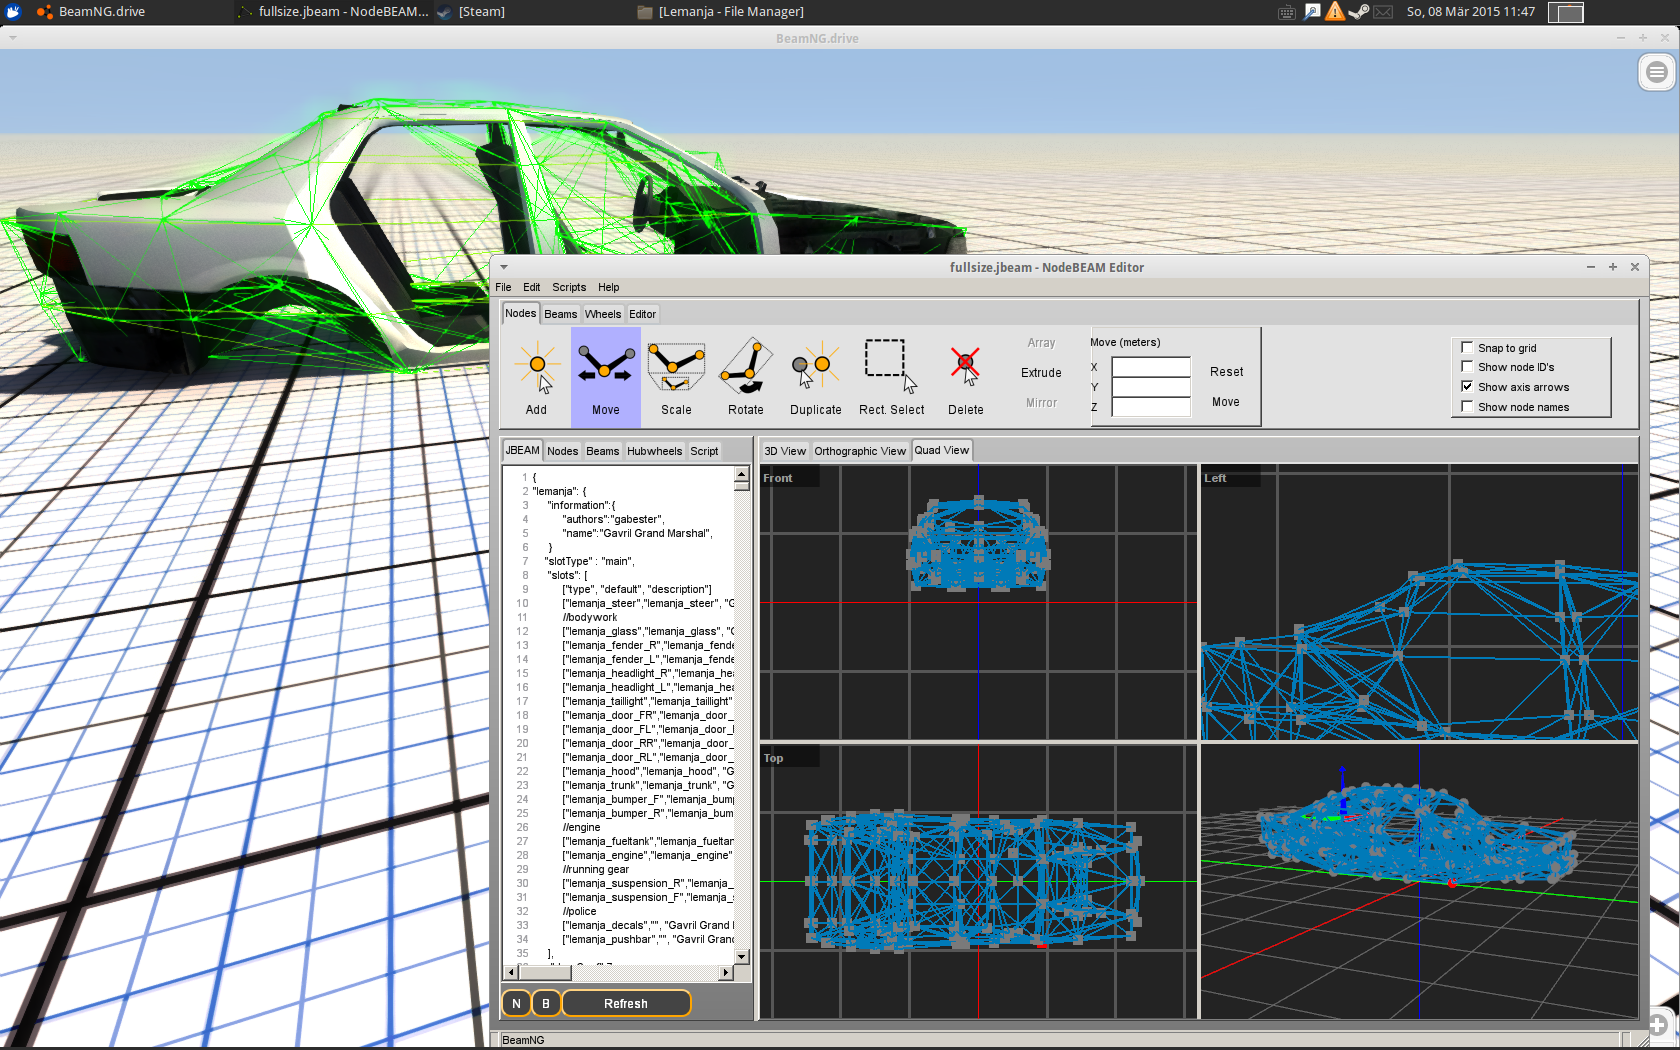Viewport: 1680px width, 1050px height.
Task: Open the Edit menu
Action: click(531, 287)
